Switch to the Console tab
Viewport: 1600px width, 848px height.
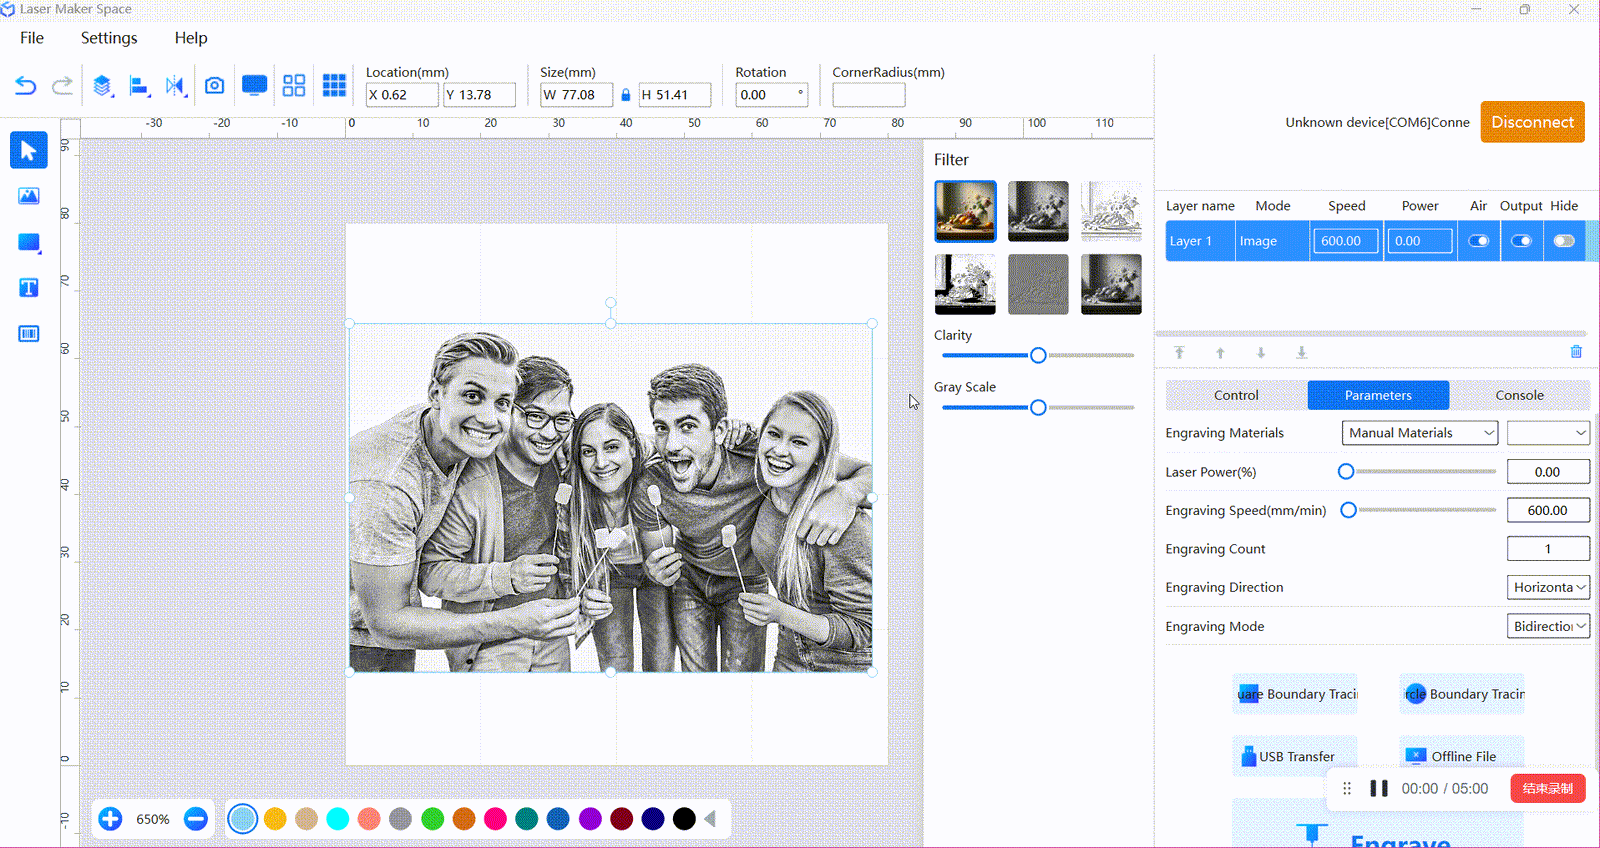pyautogui.click(x=1519, y=395)
